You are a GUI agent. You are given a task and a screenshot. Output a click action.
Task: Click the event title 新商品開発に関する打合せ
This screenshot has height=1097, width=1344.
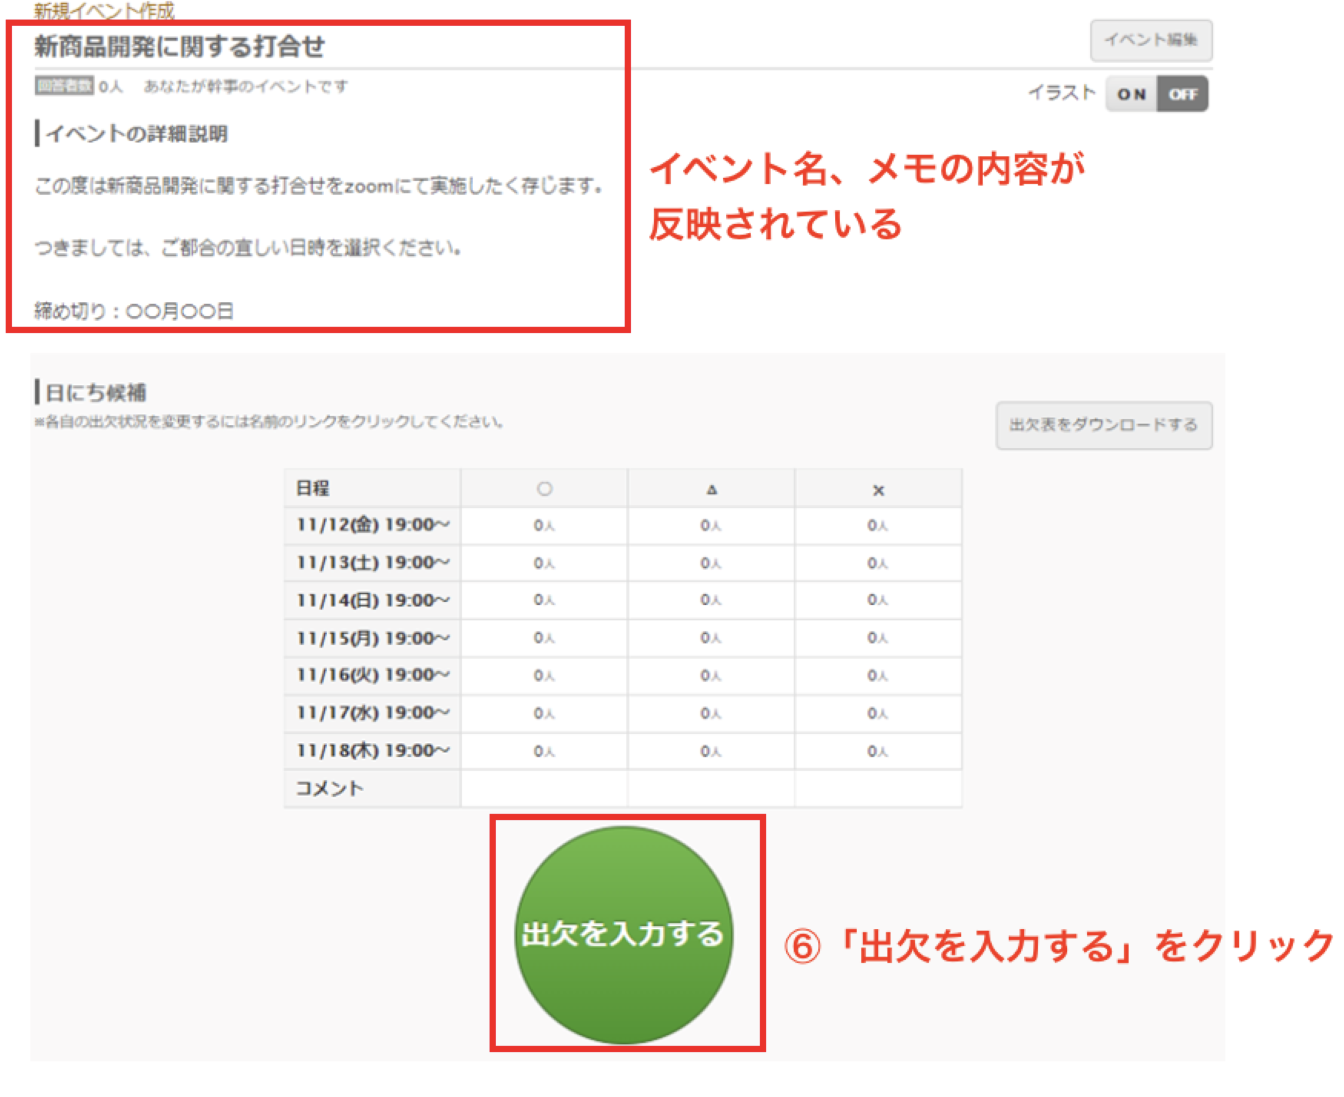pos(180,47)
